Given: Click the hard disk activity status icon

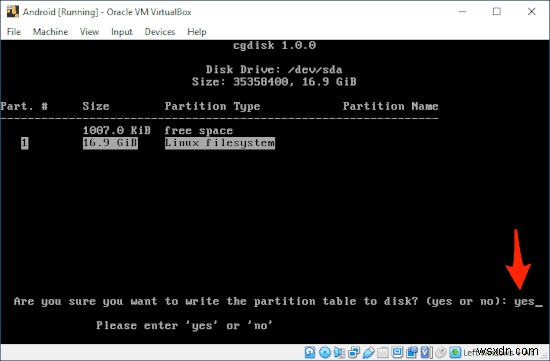Looking at the screenshot, I should [310, 352].
